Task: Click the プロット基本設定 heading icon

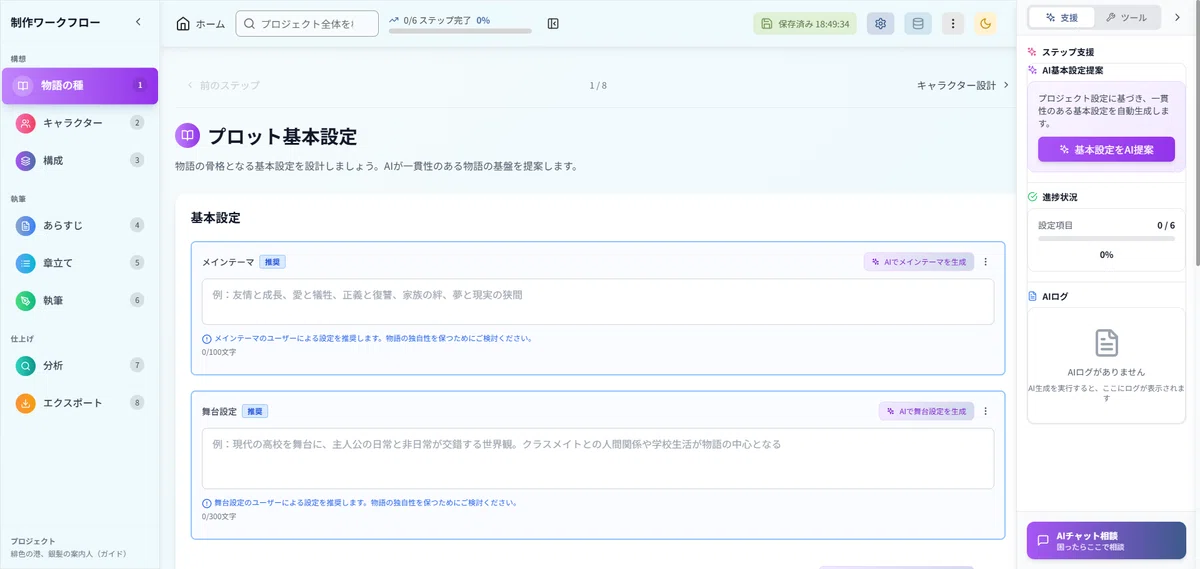Action: tap(187, 136)
